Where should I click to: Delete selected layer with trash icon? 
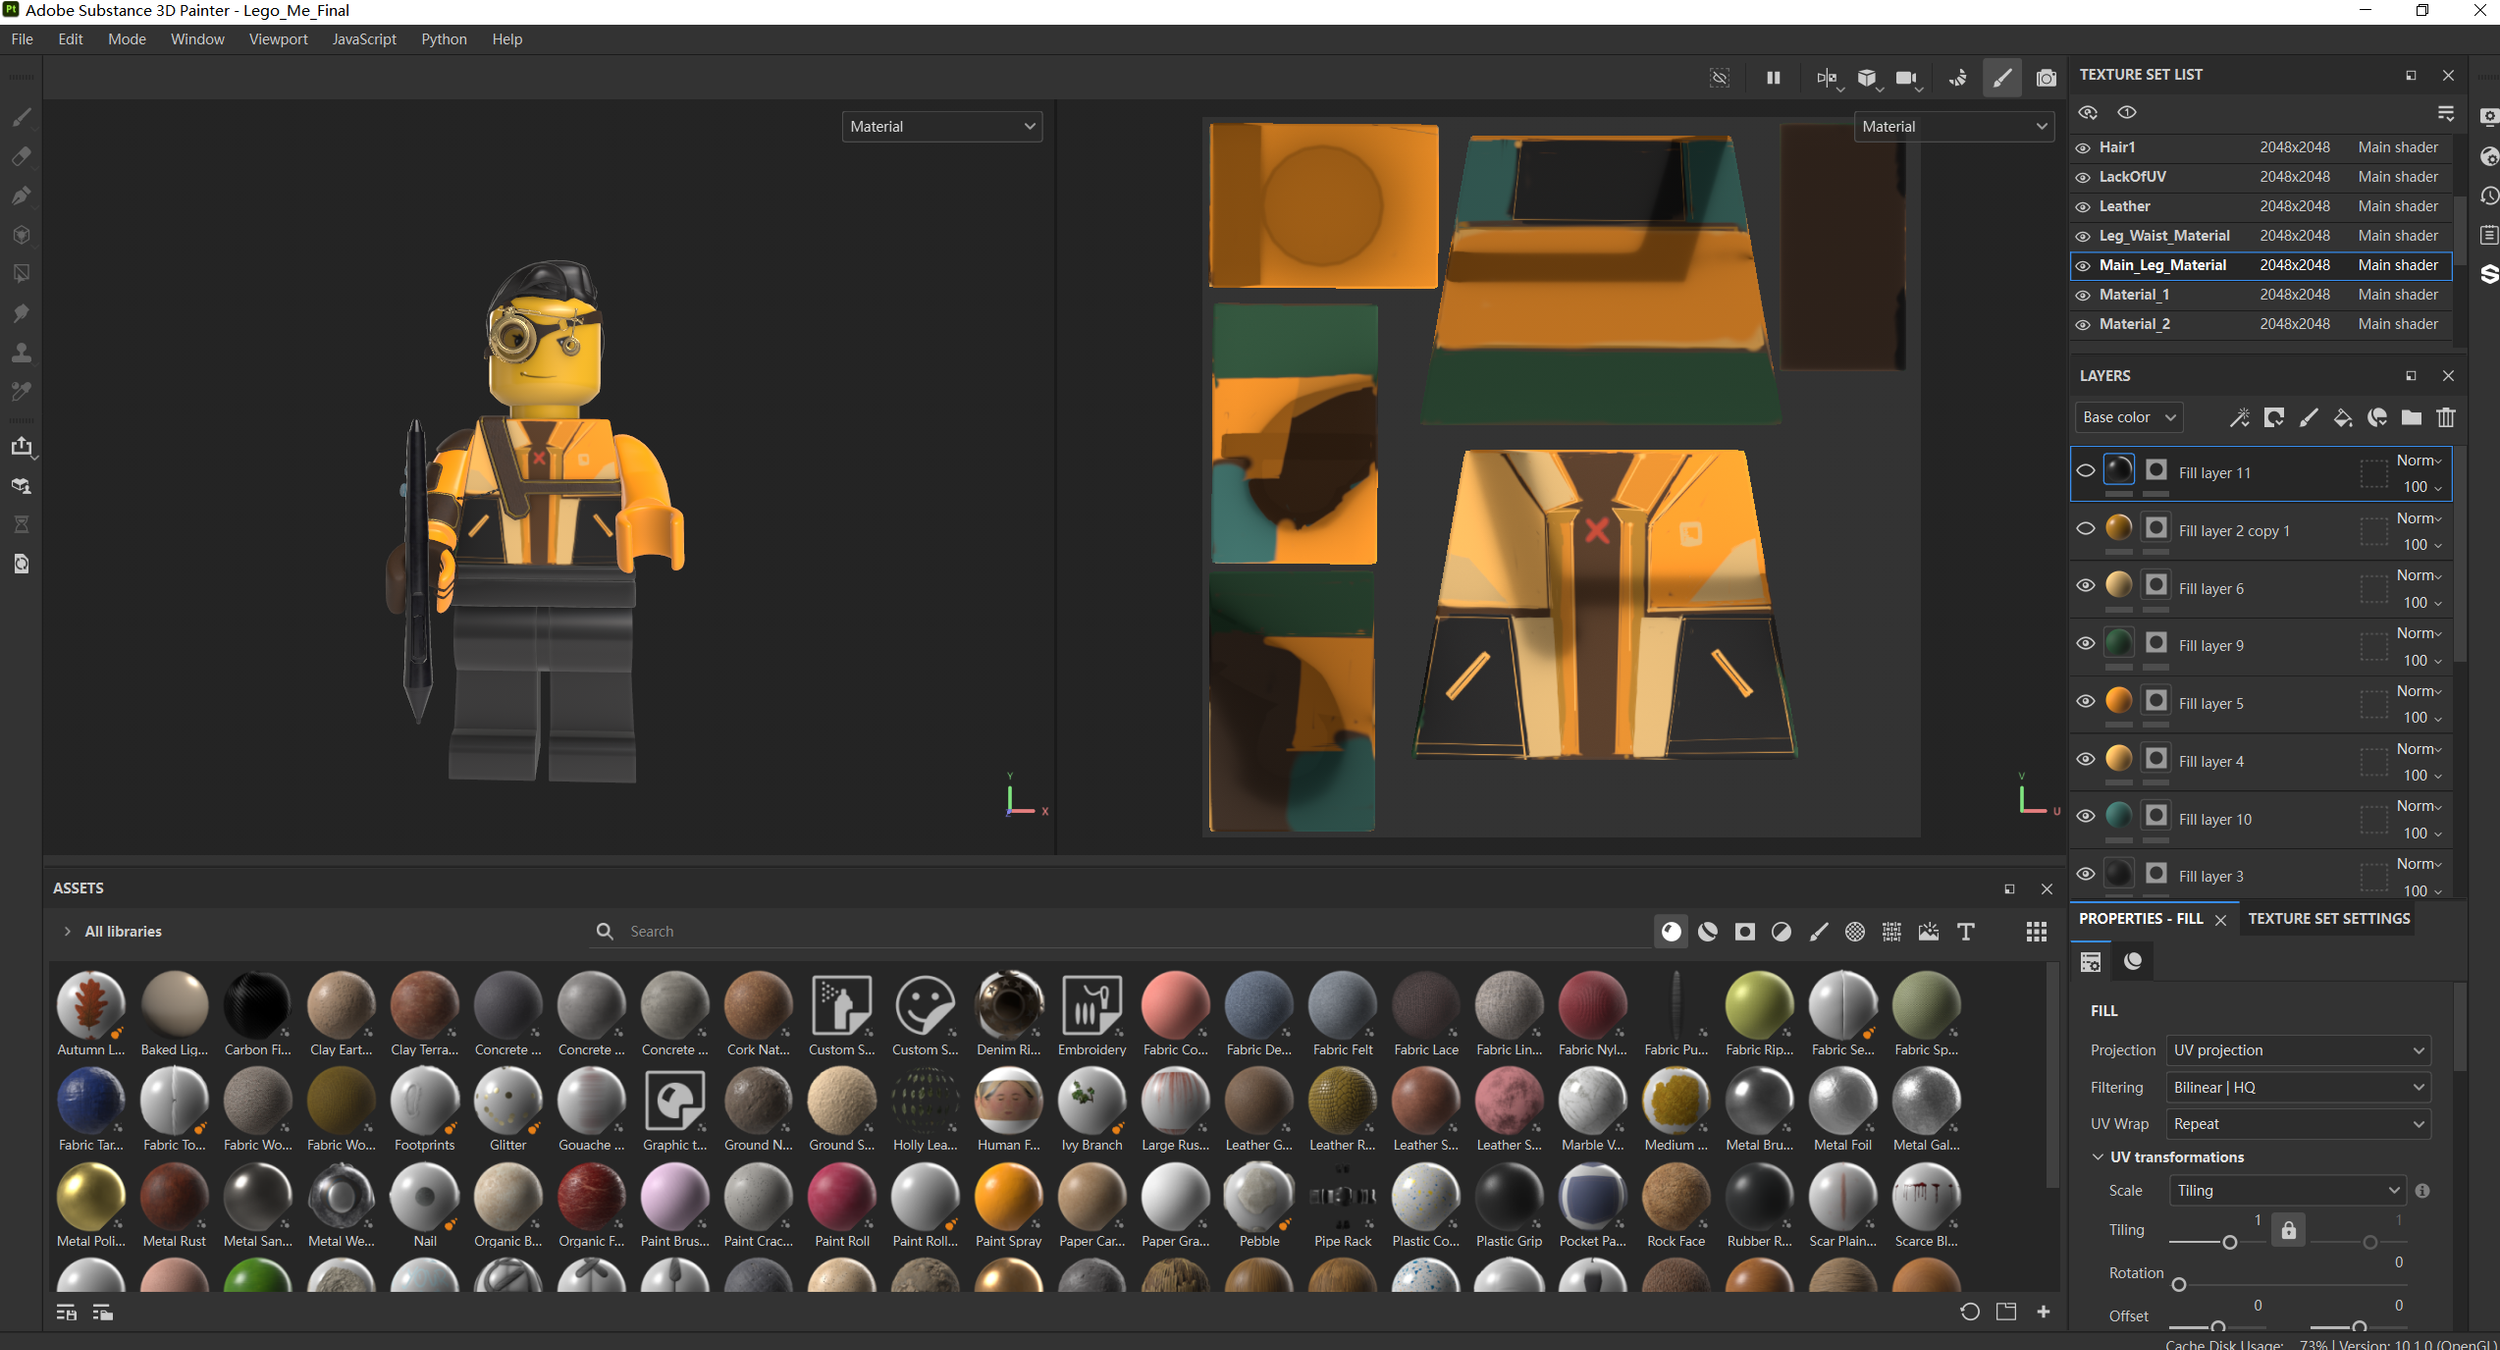(x=2445, y=418)
